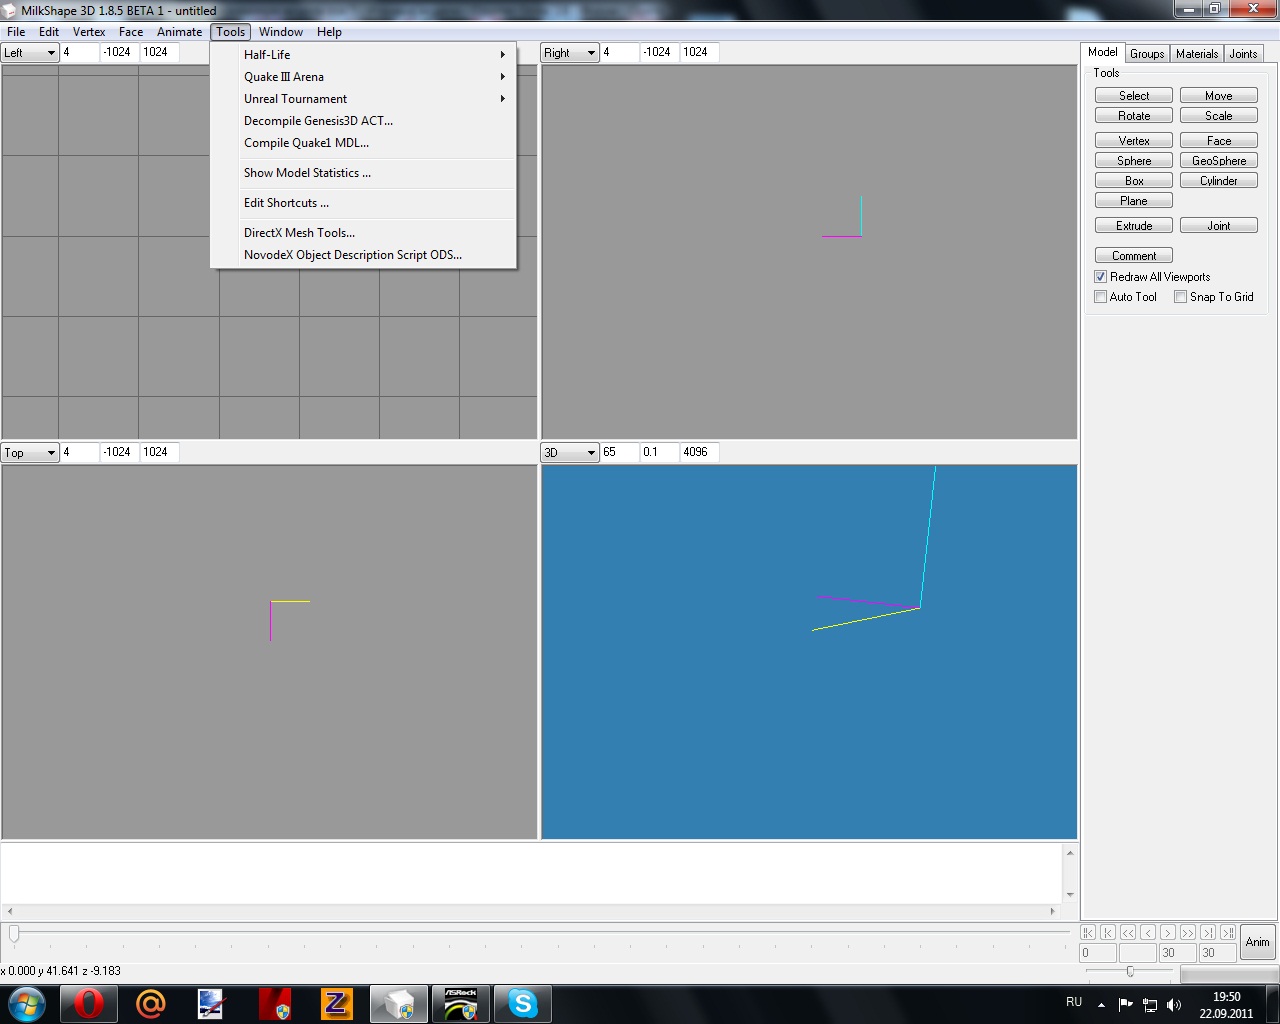
Task: Open the Windows Start menu
Action: click(x=26, y=1004)
